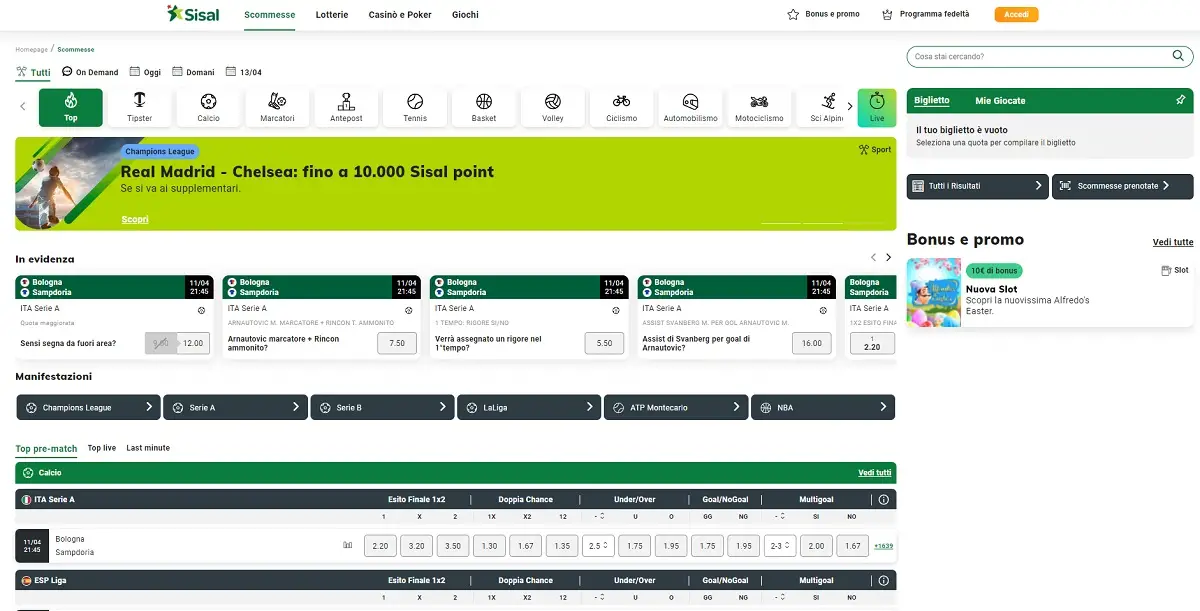Viewport: 1200px width, 611px height.
Task: Open Tennis sport category
Action: click(415, 108)
